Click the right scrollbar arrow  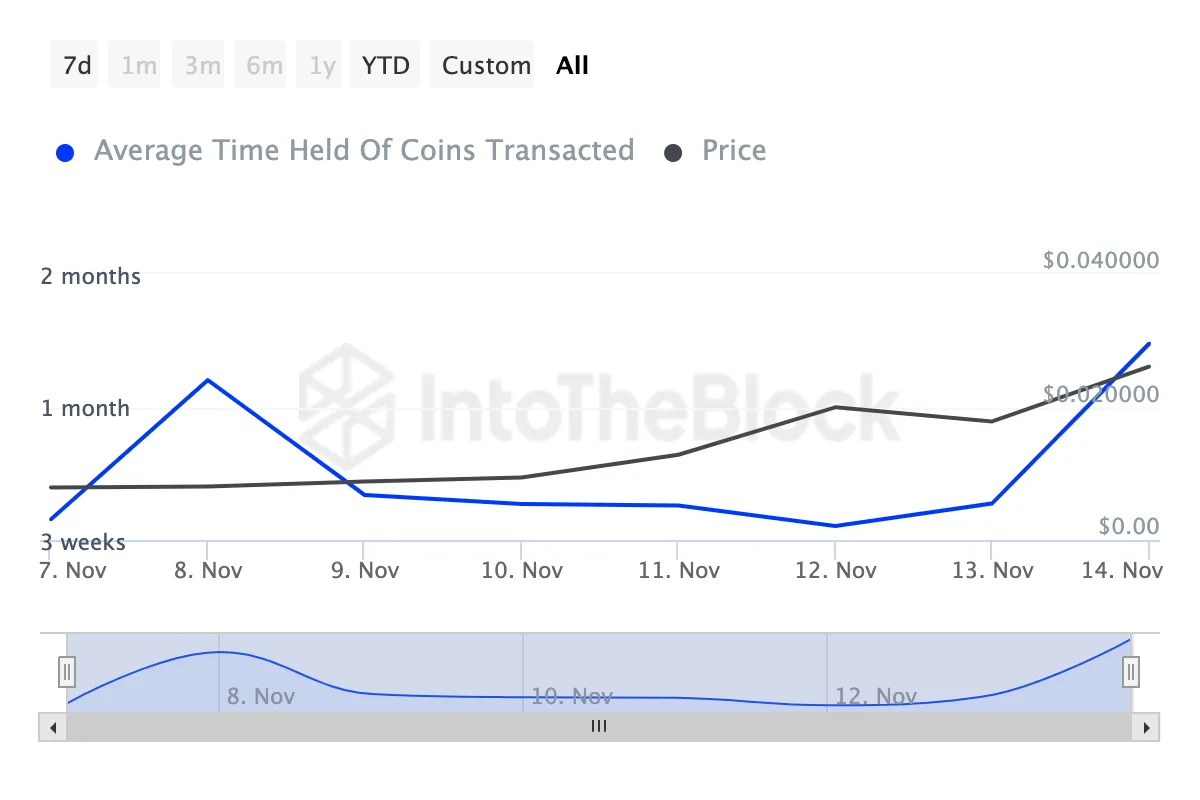(1146, 727)
